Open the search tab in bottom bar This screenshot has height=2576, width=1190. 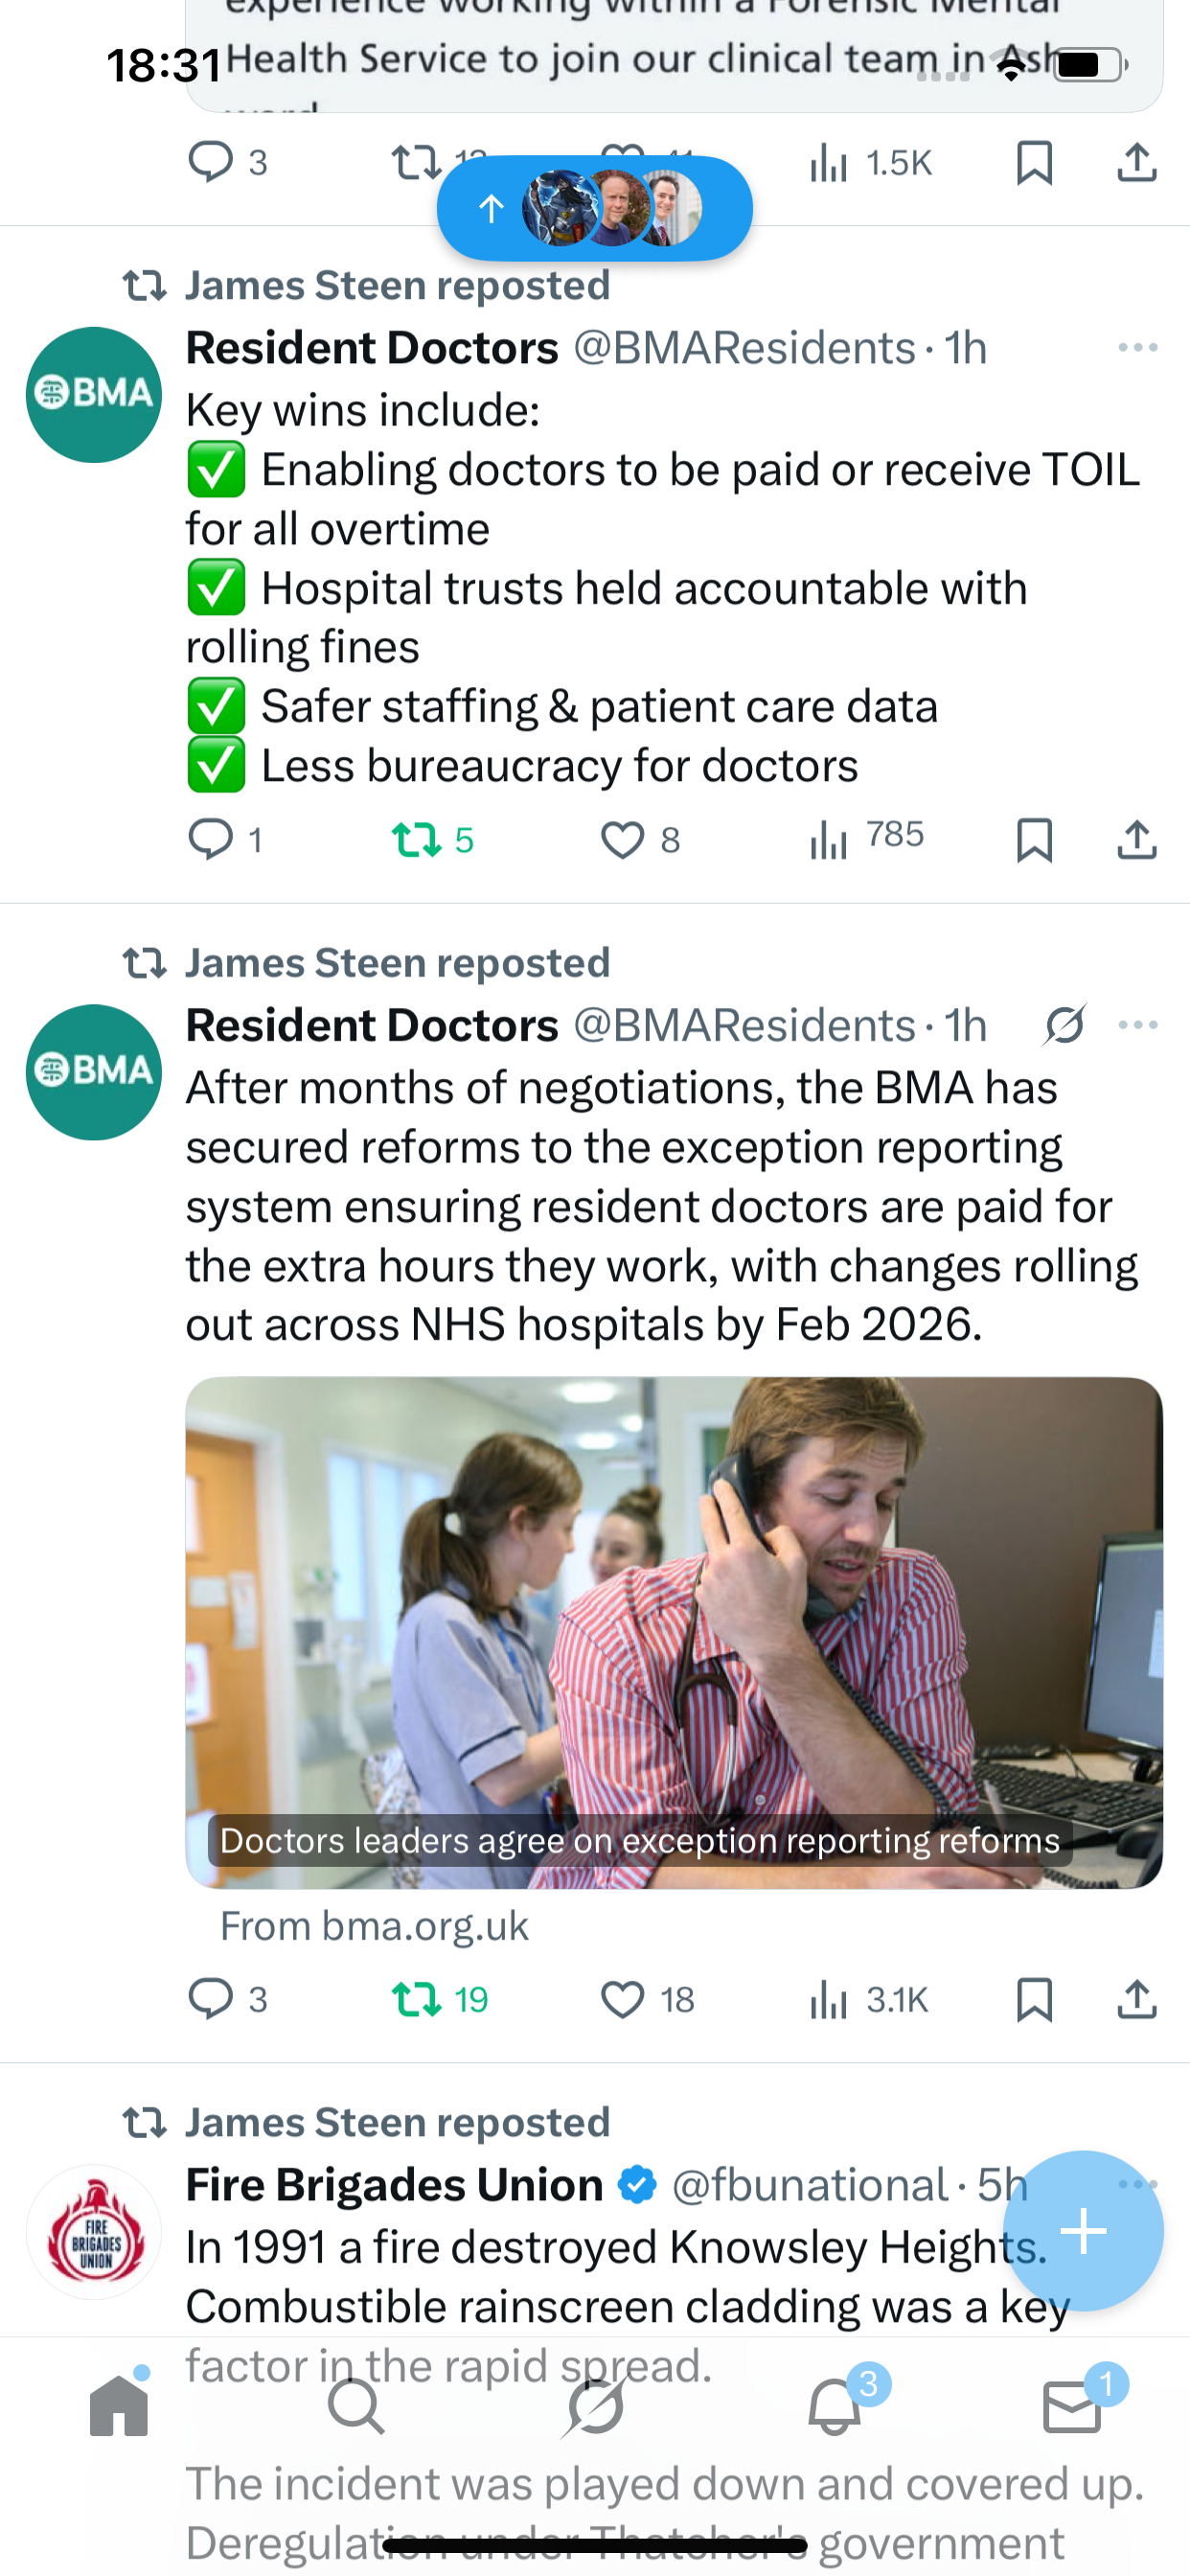click(x=356, y=2406)
